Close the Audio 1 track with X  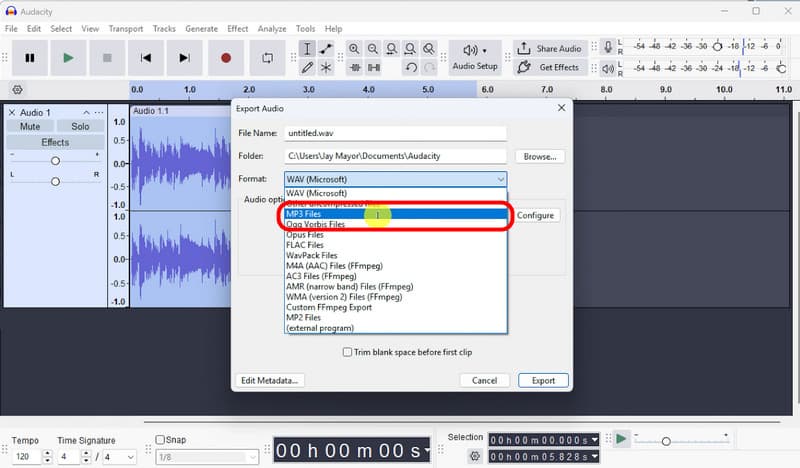pos(12,112)
